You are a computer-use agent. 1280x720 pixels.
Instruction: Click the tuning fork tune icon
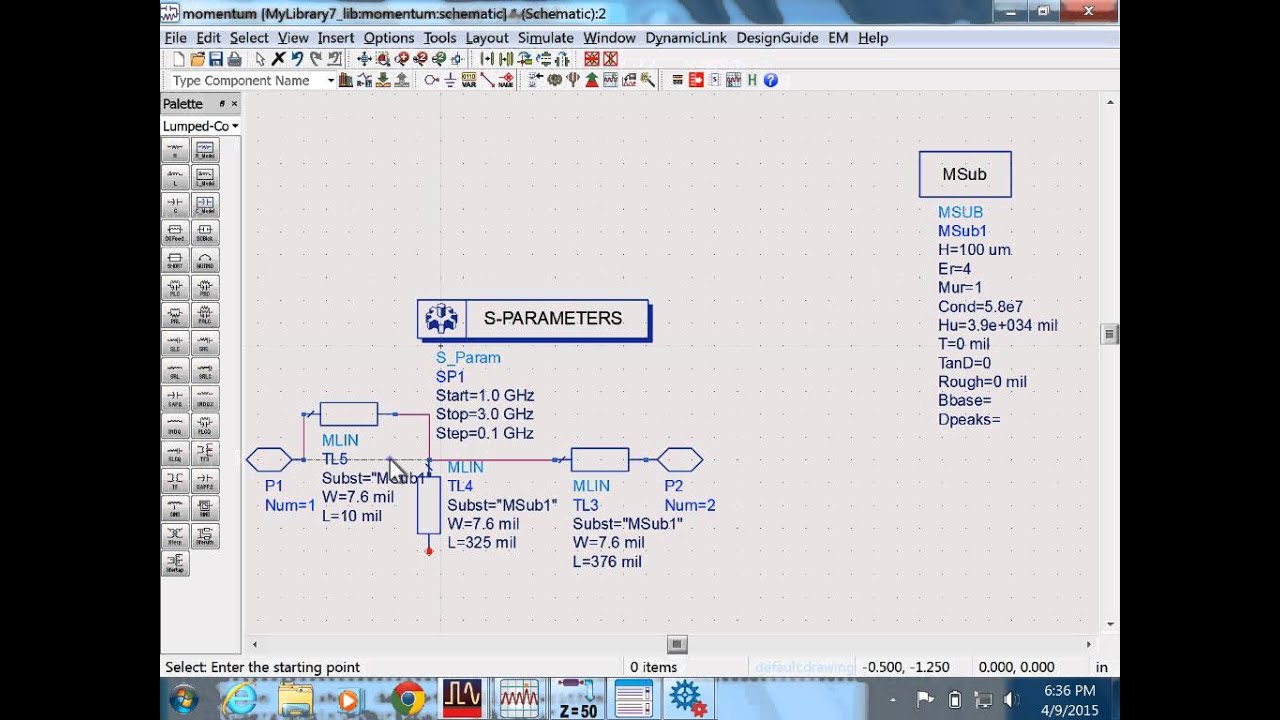tap(573, 80)
